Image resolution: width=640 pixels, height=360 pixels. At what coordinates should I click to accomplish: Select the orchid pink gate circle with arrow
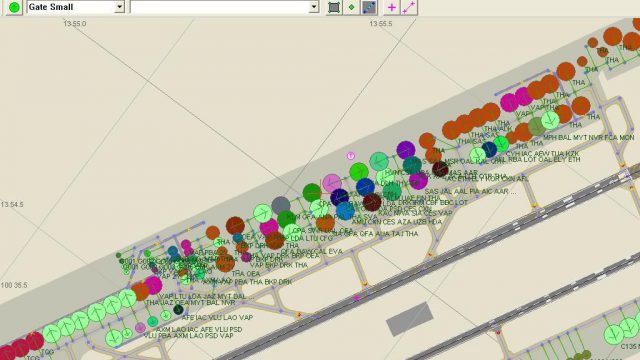(x=332, y=183)
